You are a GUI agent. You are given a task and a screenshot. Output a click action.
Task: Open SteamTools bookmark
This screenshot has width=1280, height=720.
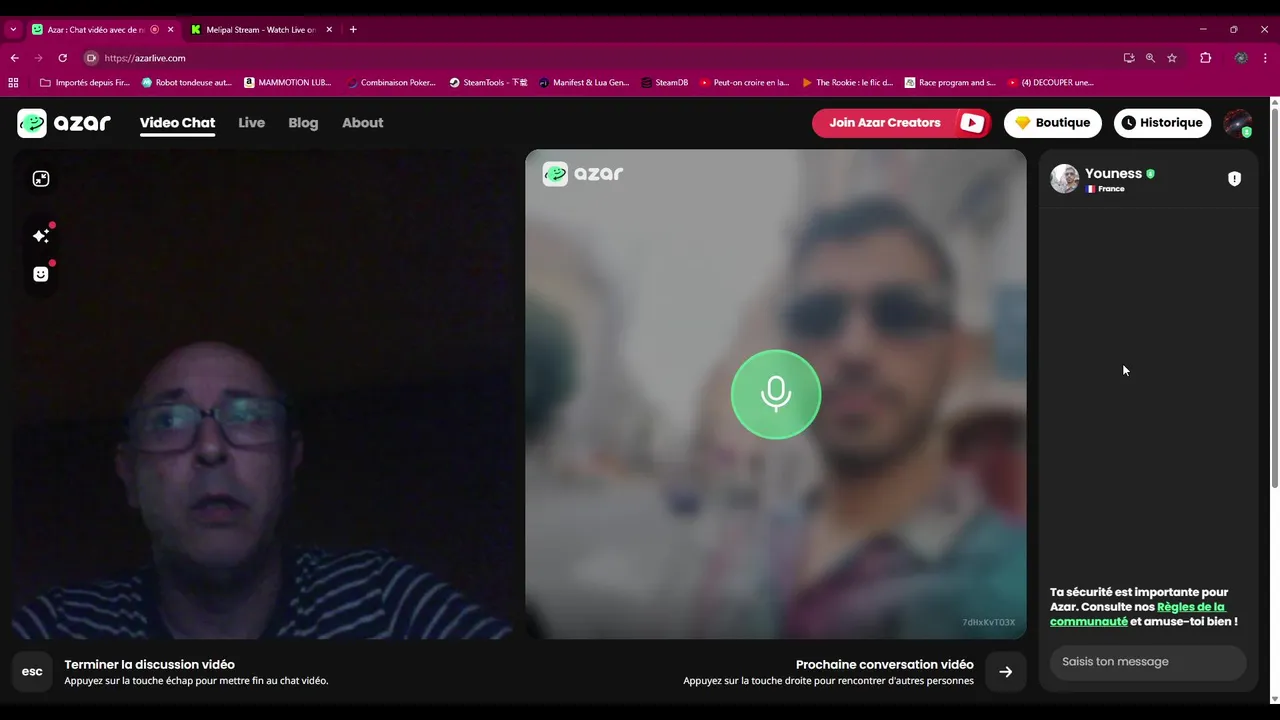click(489, 83)
